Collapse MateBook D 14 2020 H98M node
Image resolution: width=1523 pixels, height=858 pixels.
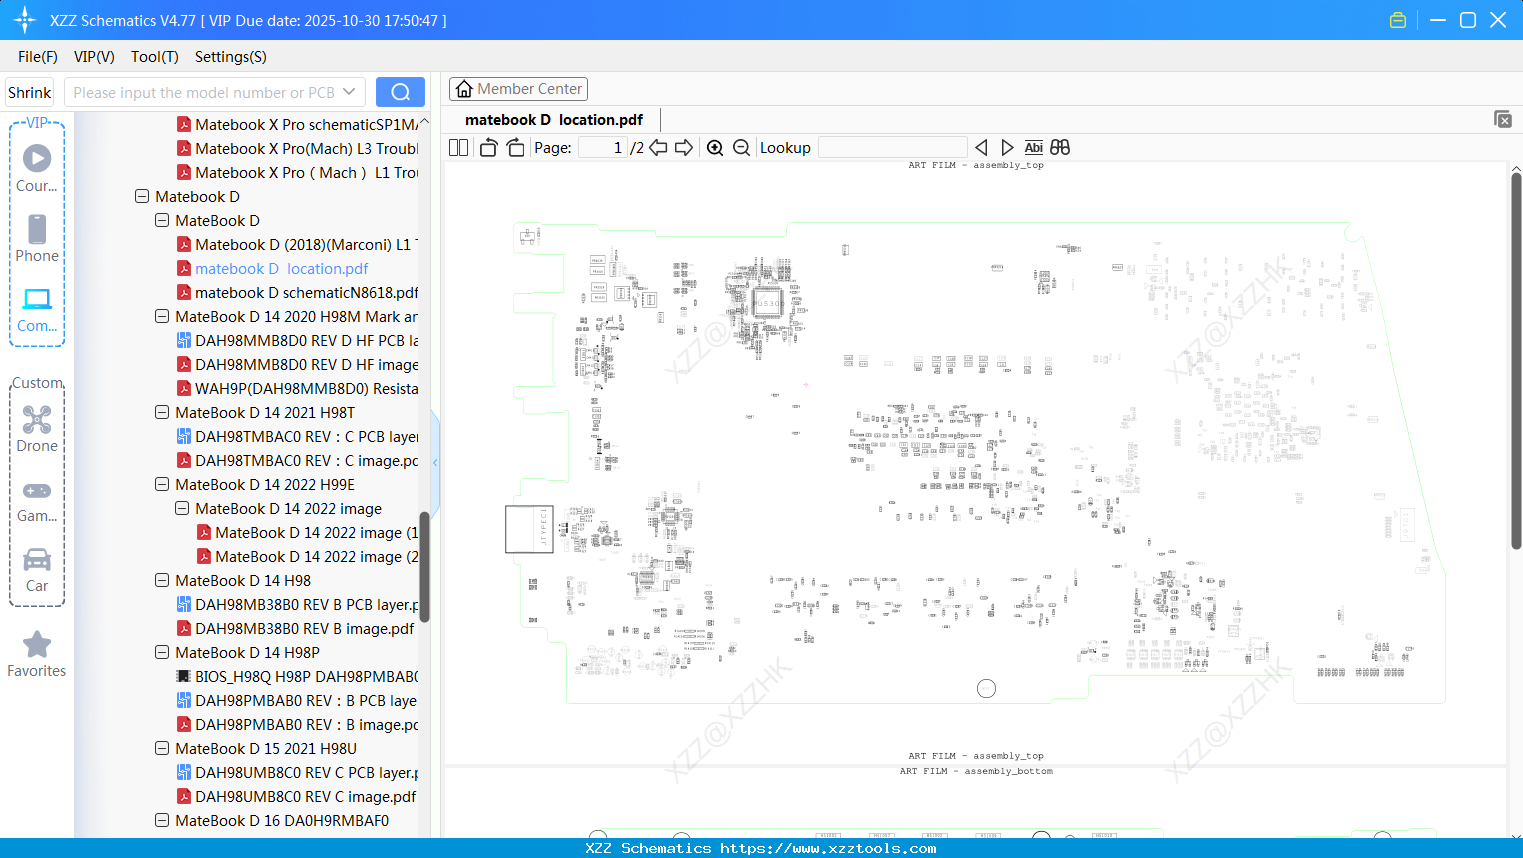[162, 317]
